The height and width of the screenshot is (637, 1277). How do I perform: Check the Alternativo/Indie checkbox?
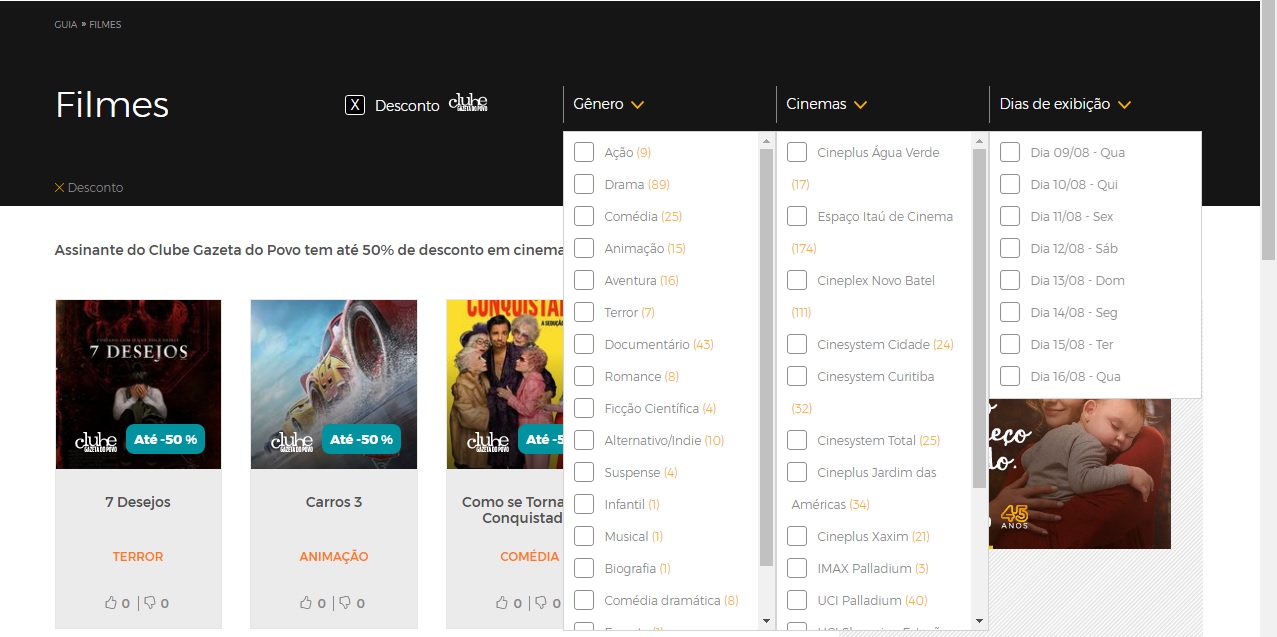tap(584, 440)
